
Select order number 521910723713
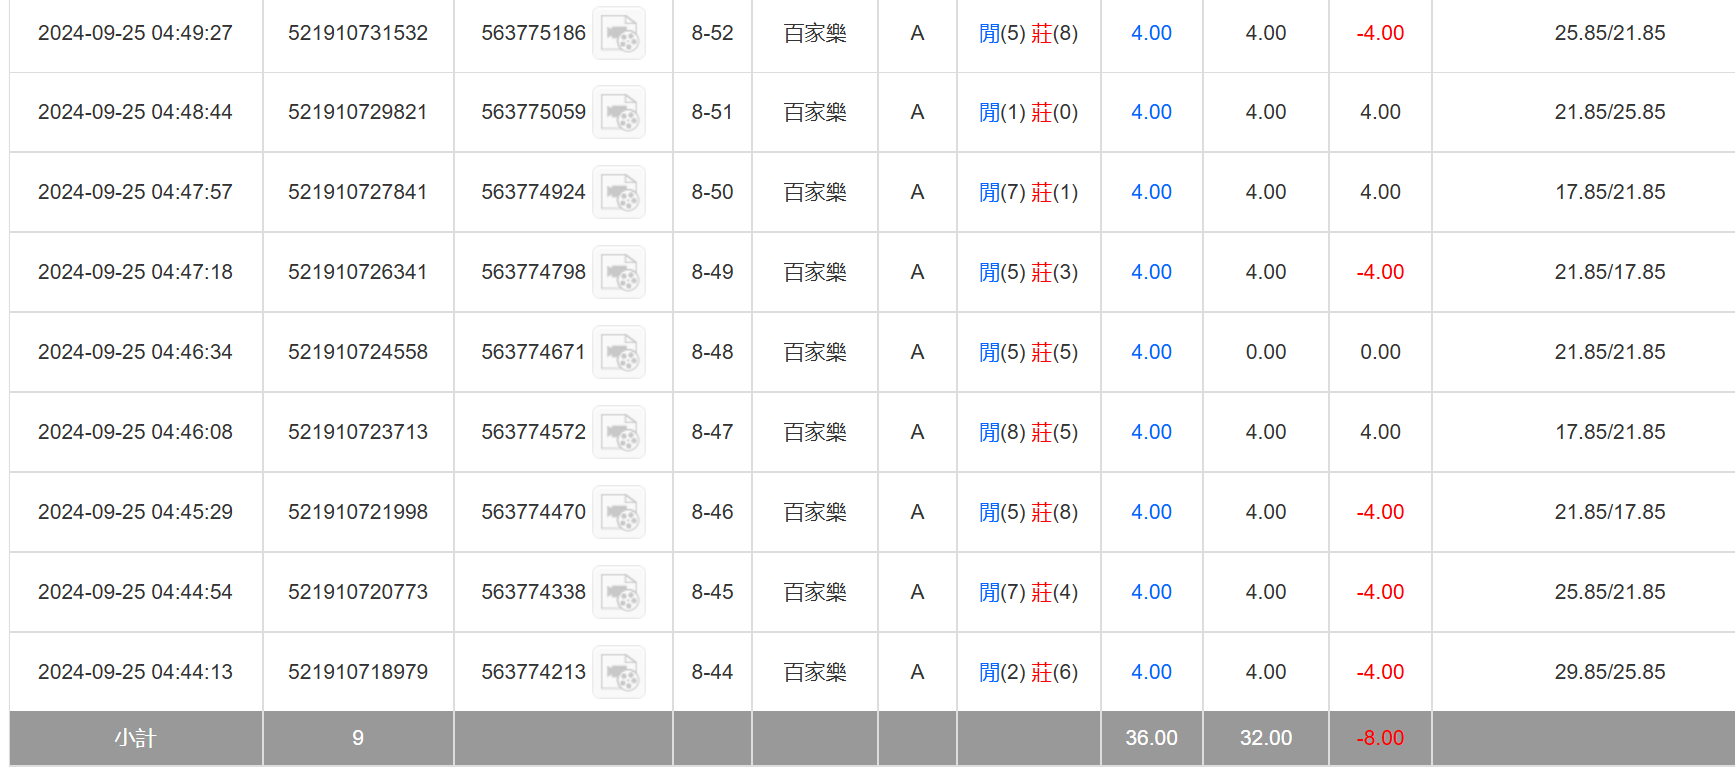358,432
